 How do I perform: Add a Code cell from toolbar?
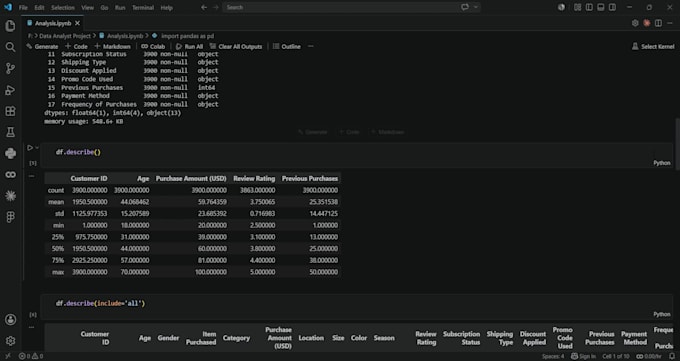coord(76,46)
